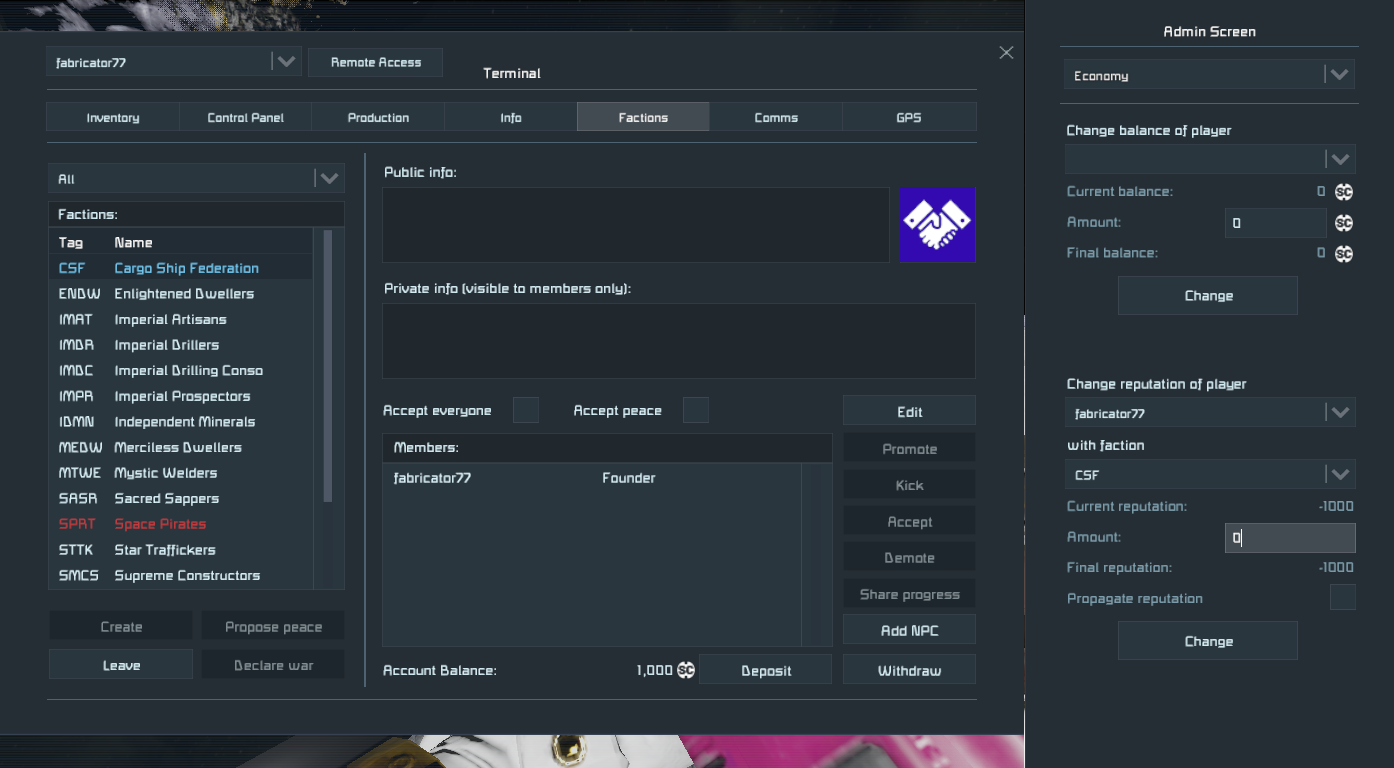1394x768 pixels.
Task: Click the Space Credits icon beside Account Balance
Action: point(686,670)
